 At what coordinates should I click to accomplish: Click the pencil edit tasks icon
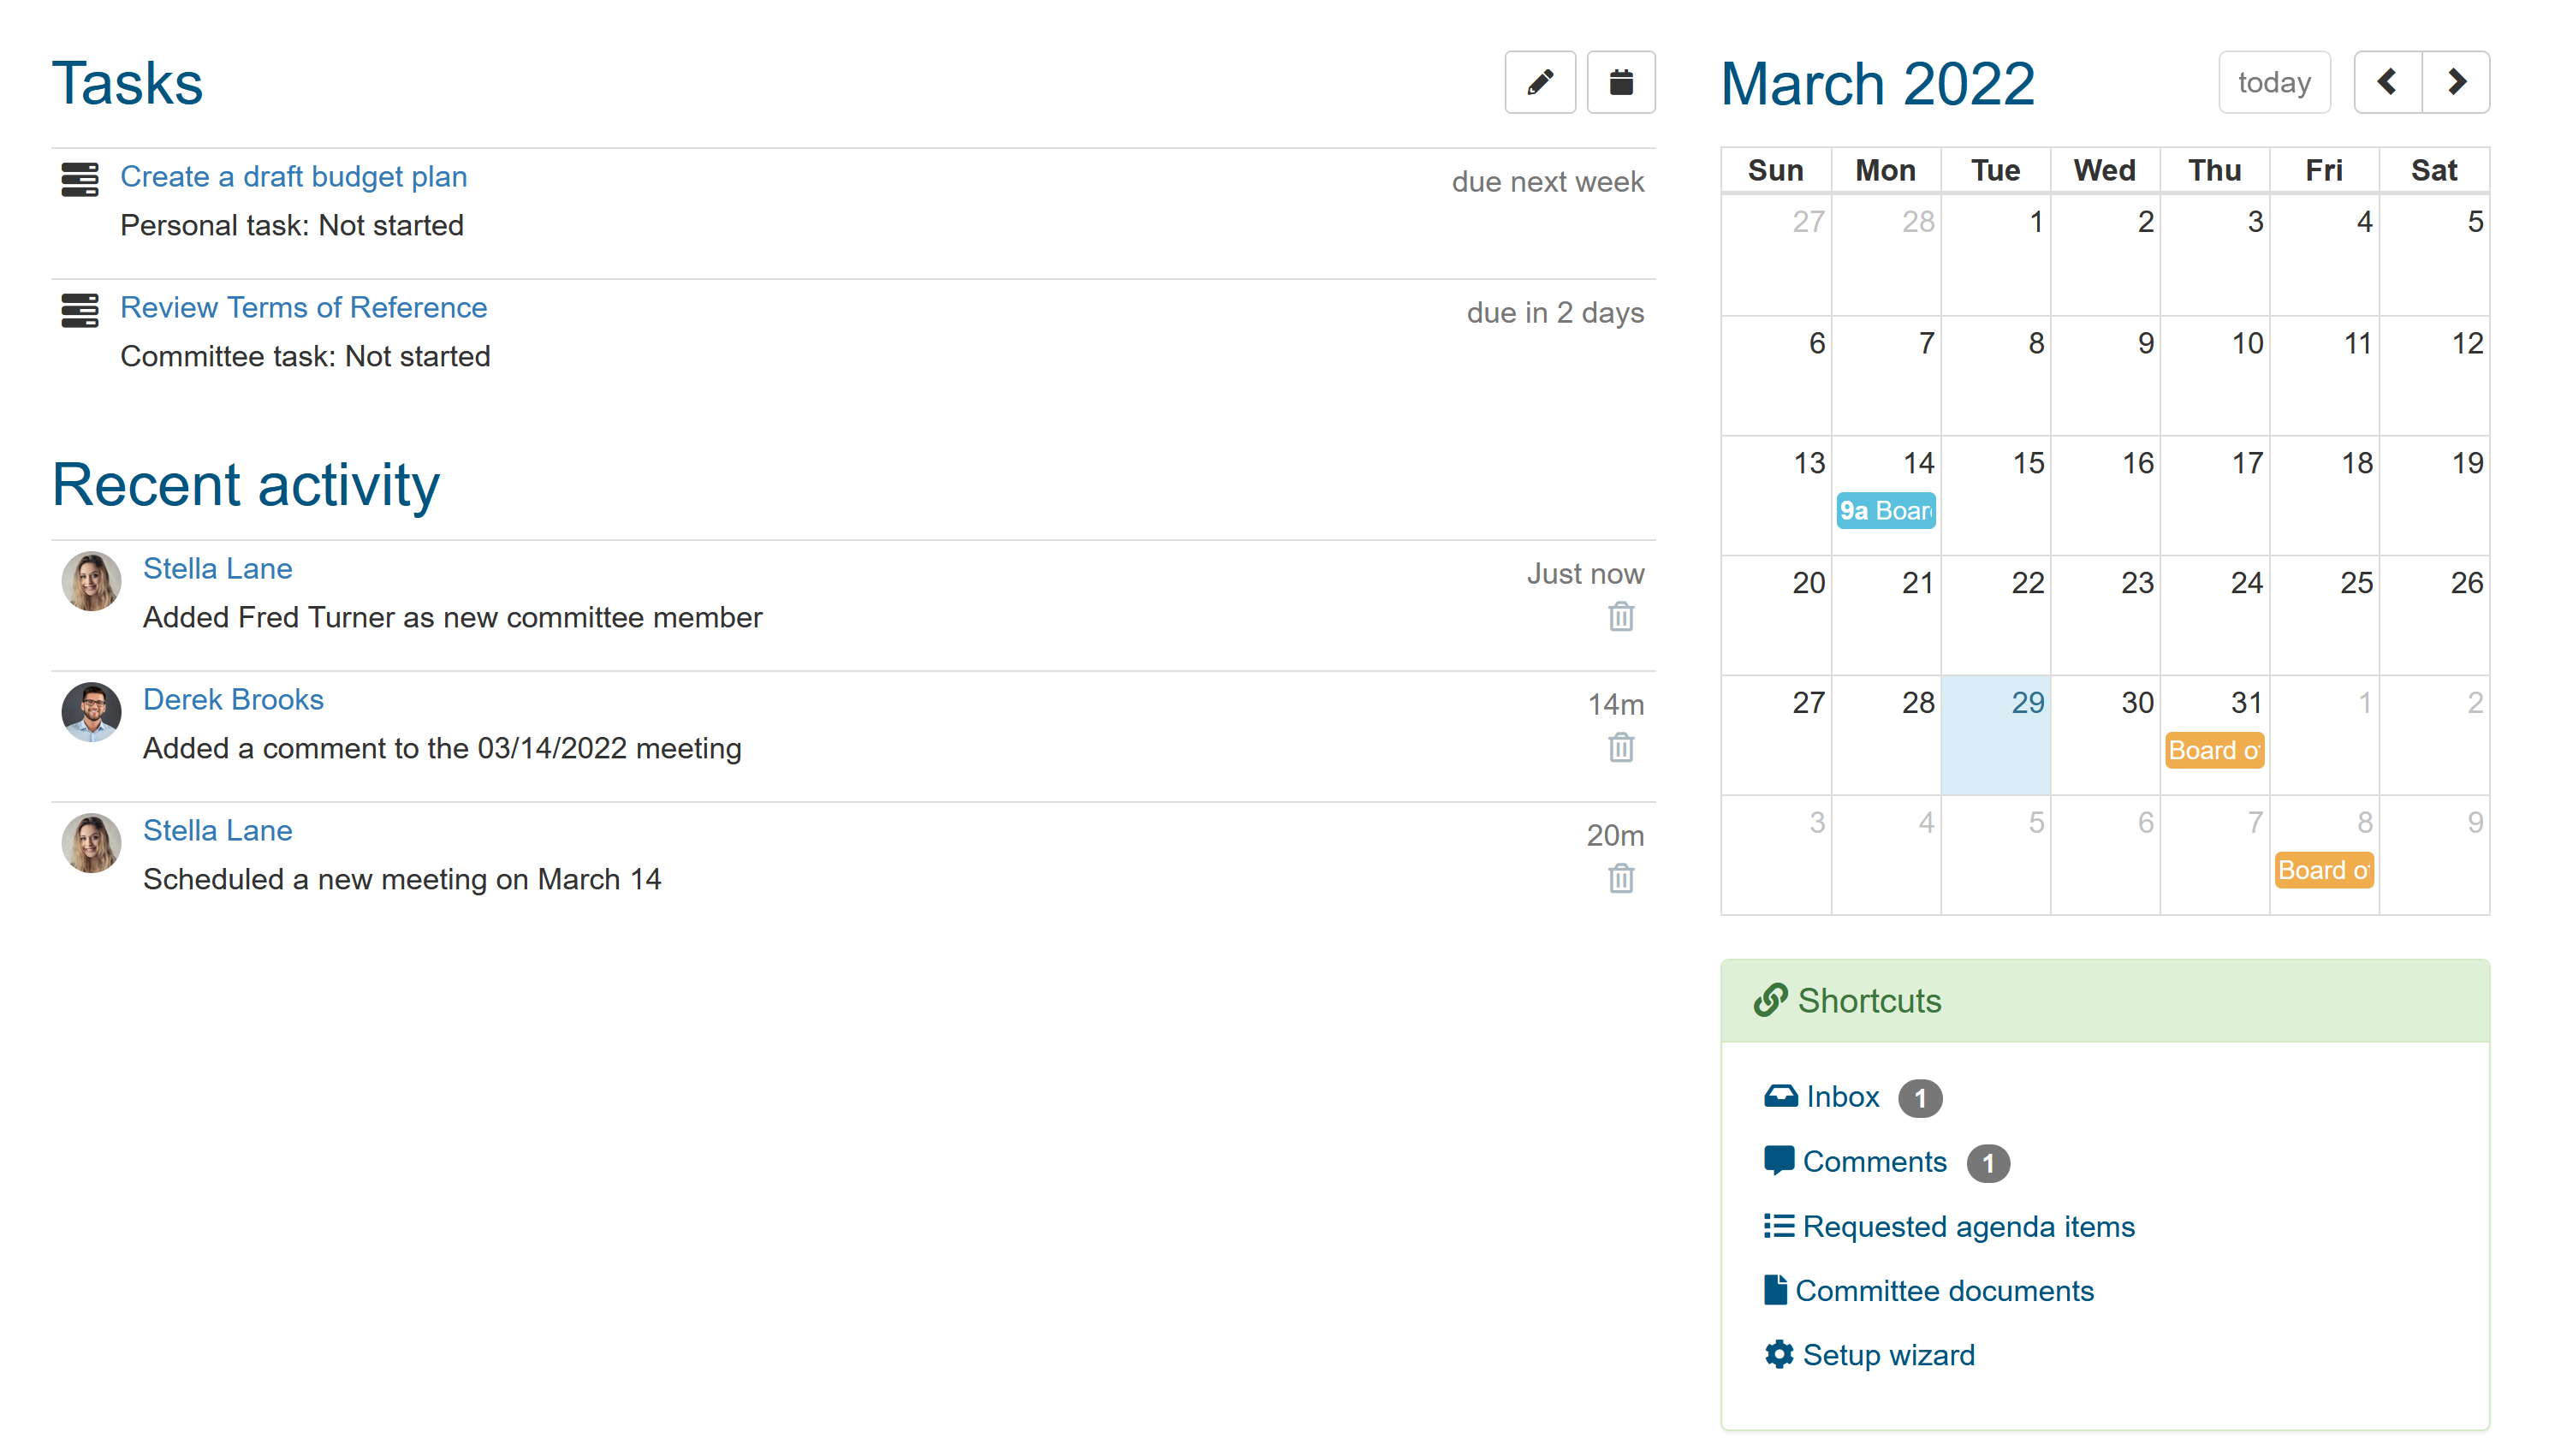(x=1539, y=82)
